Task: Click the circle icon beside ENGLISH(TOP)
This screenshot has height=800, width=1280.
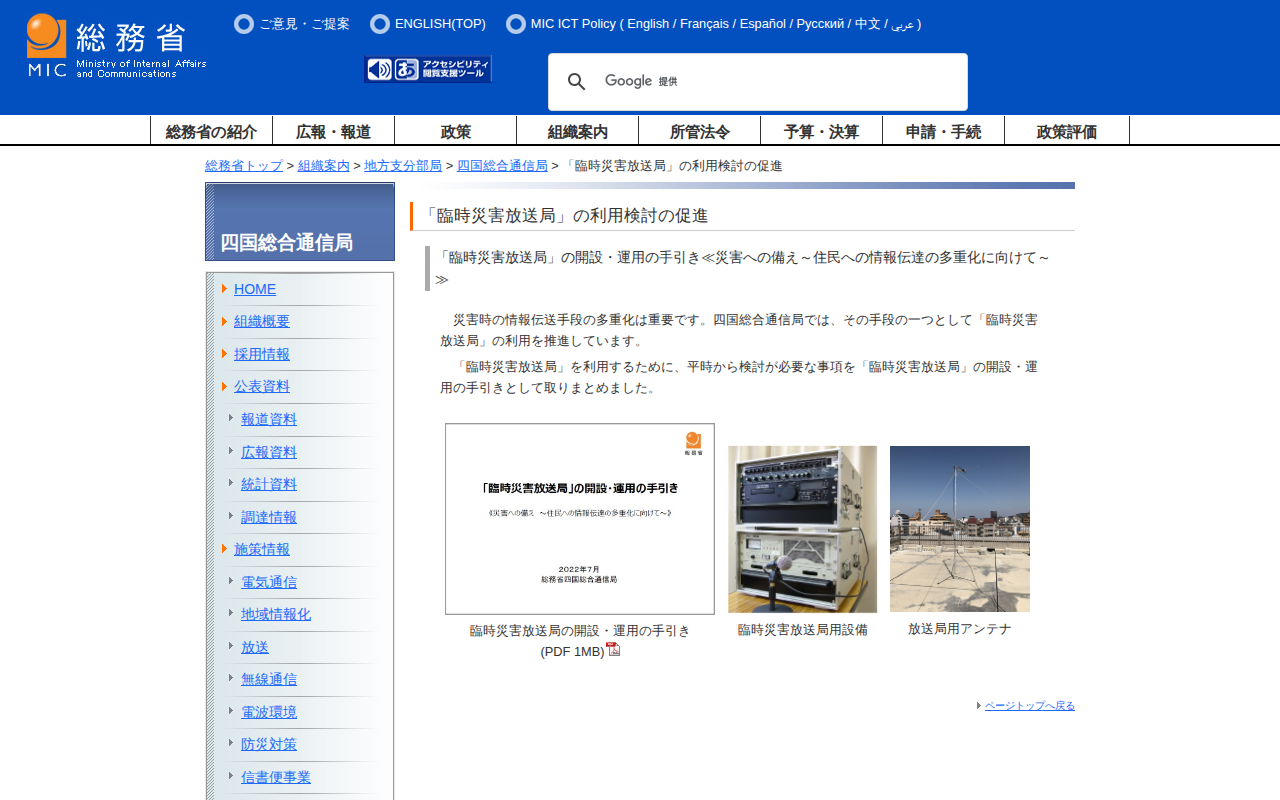Action: [379, 24]
